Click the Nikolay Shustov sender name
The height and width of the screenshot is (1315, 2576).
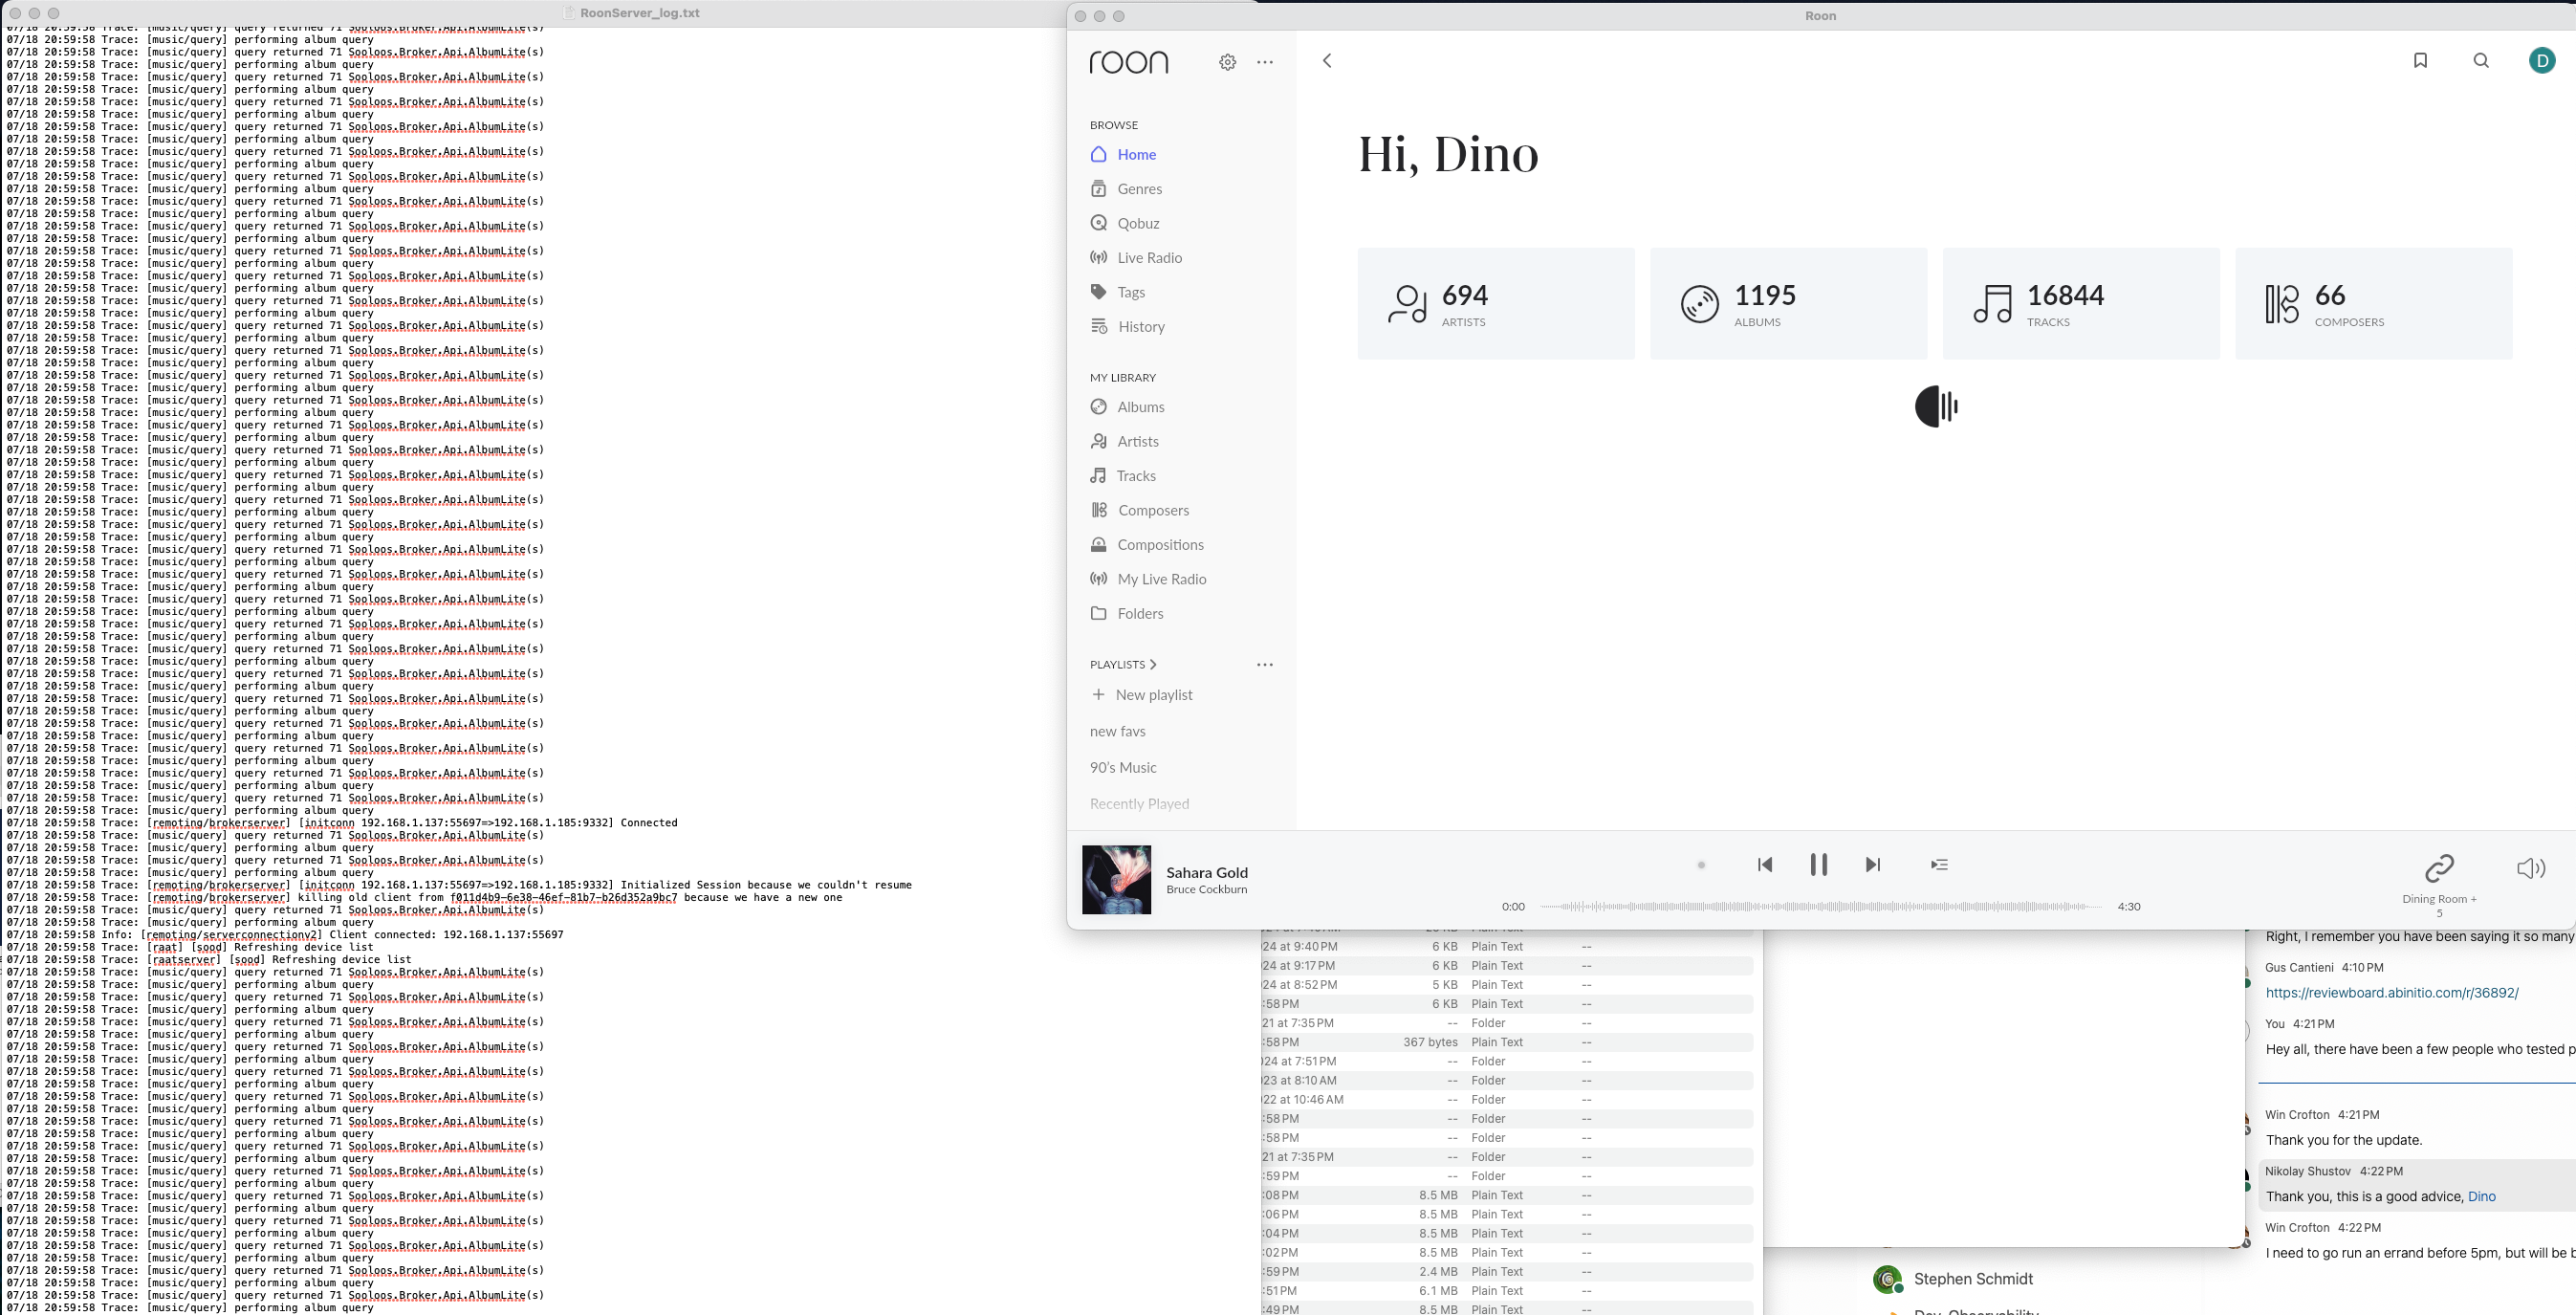coord(2307,1171)
